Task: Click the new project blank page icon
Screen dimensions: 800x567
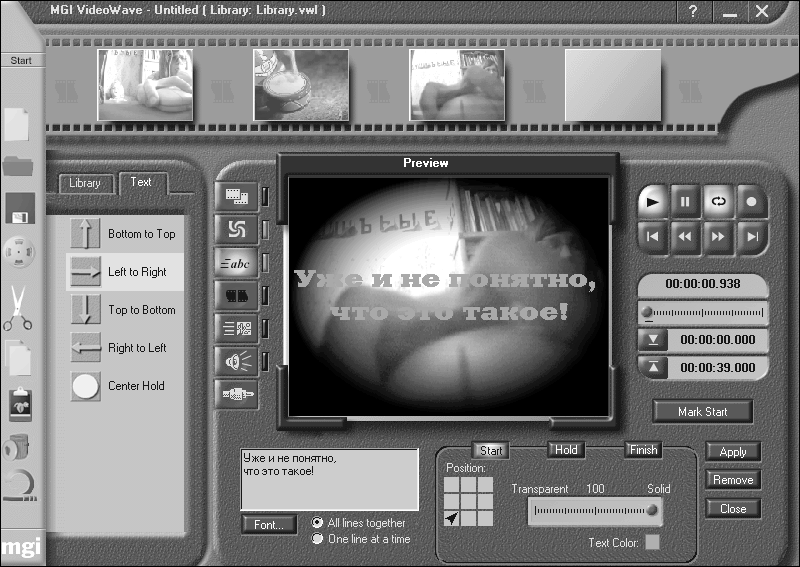Action: tap(16, 124)
